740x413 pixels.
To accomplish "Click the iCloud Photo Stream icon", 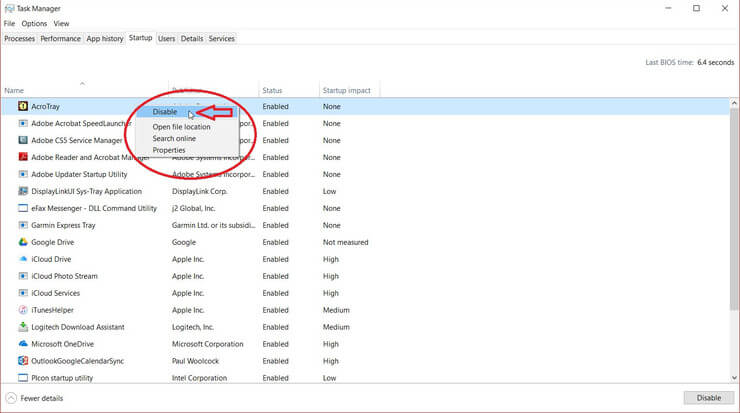I will click(23, 276).
